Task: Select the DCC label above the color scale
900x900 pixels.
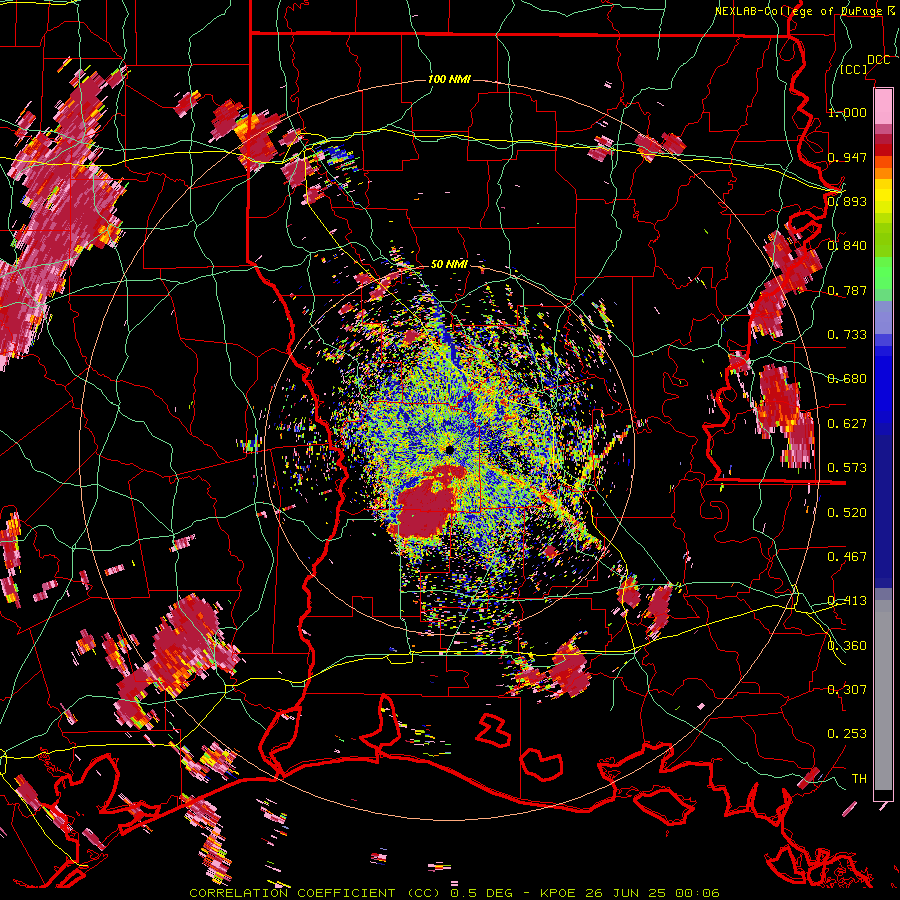Action: coord(878,60)
